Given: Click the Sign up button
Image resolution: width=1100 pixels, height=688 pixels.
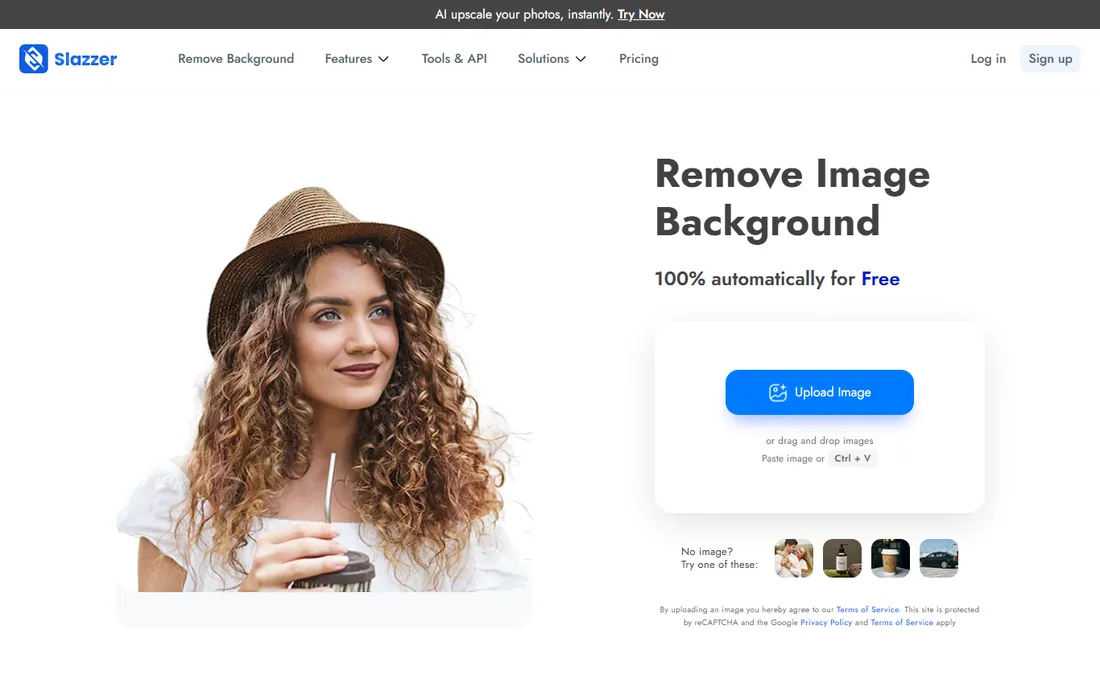Looking at the screenshot, I should point(1050,59).
